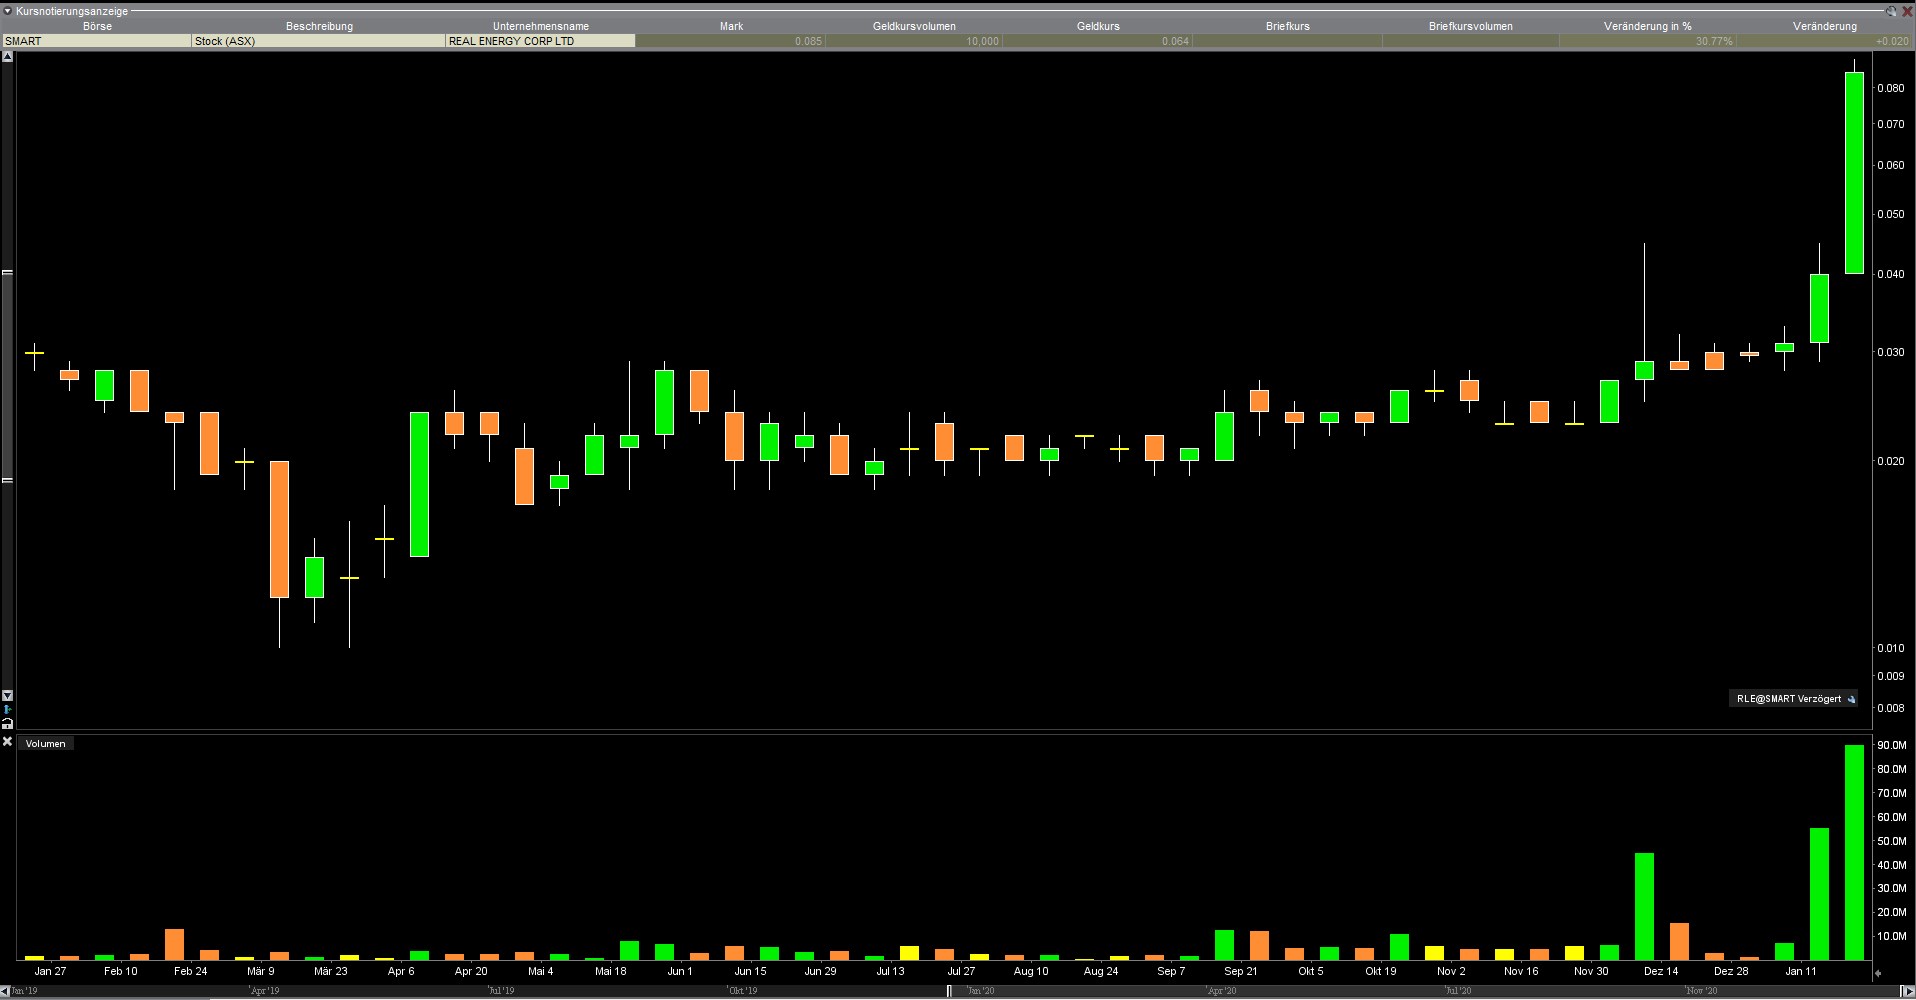Screen dimensions: 1916x1000
Task: Click Geldkursvolumen column header
Action: coord(914,26)
